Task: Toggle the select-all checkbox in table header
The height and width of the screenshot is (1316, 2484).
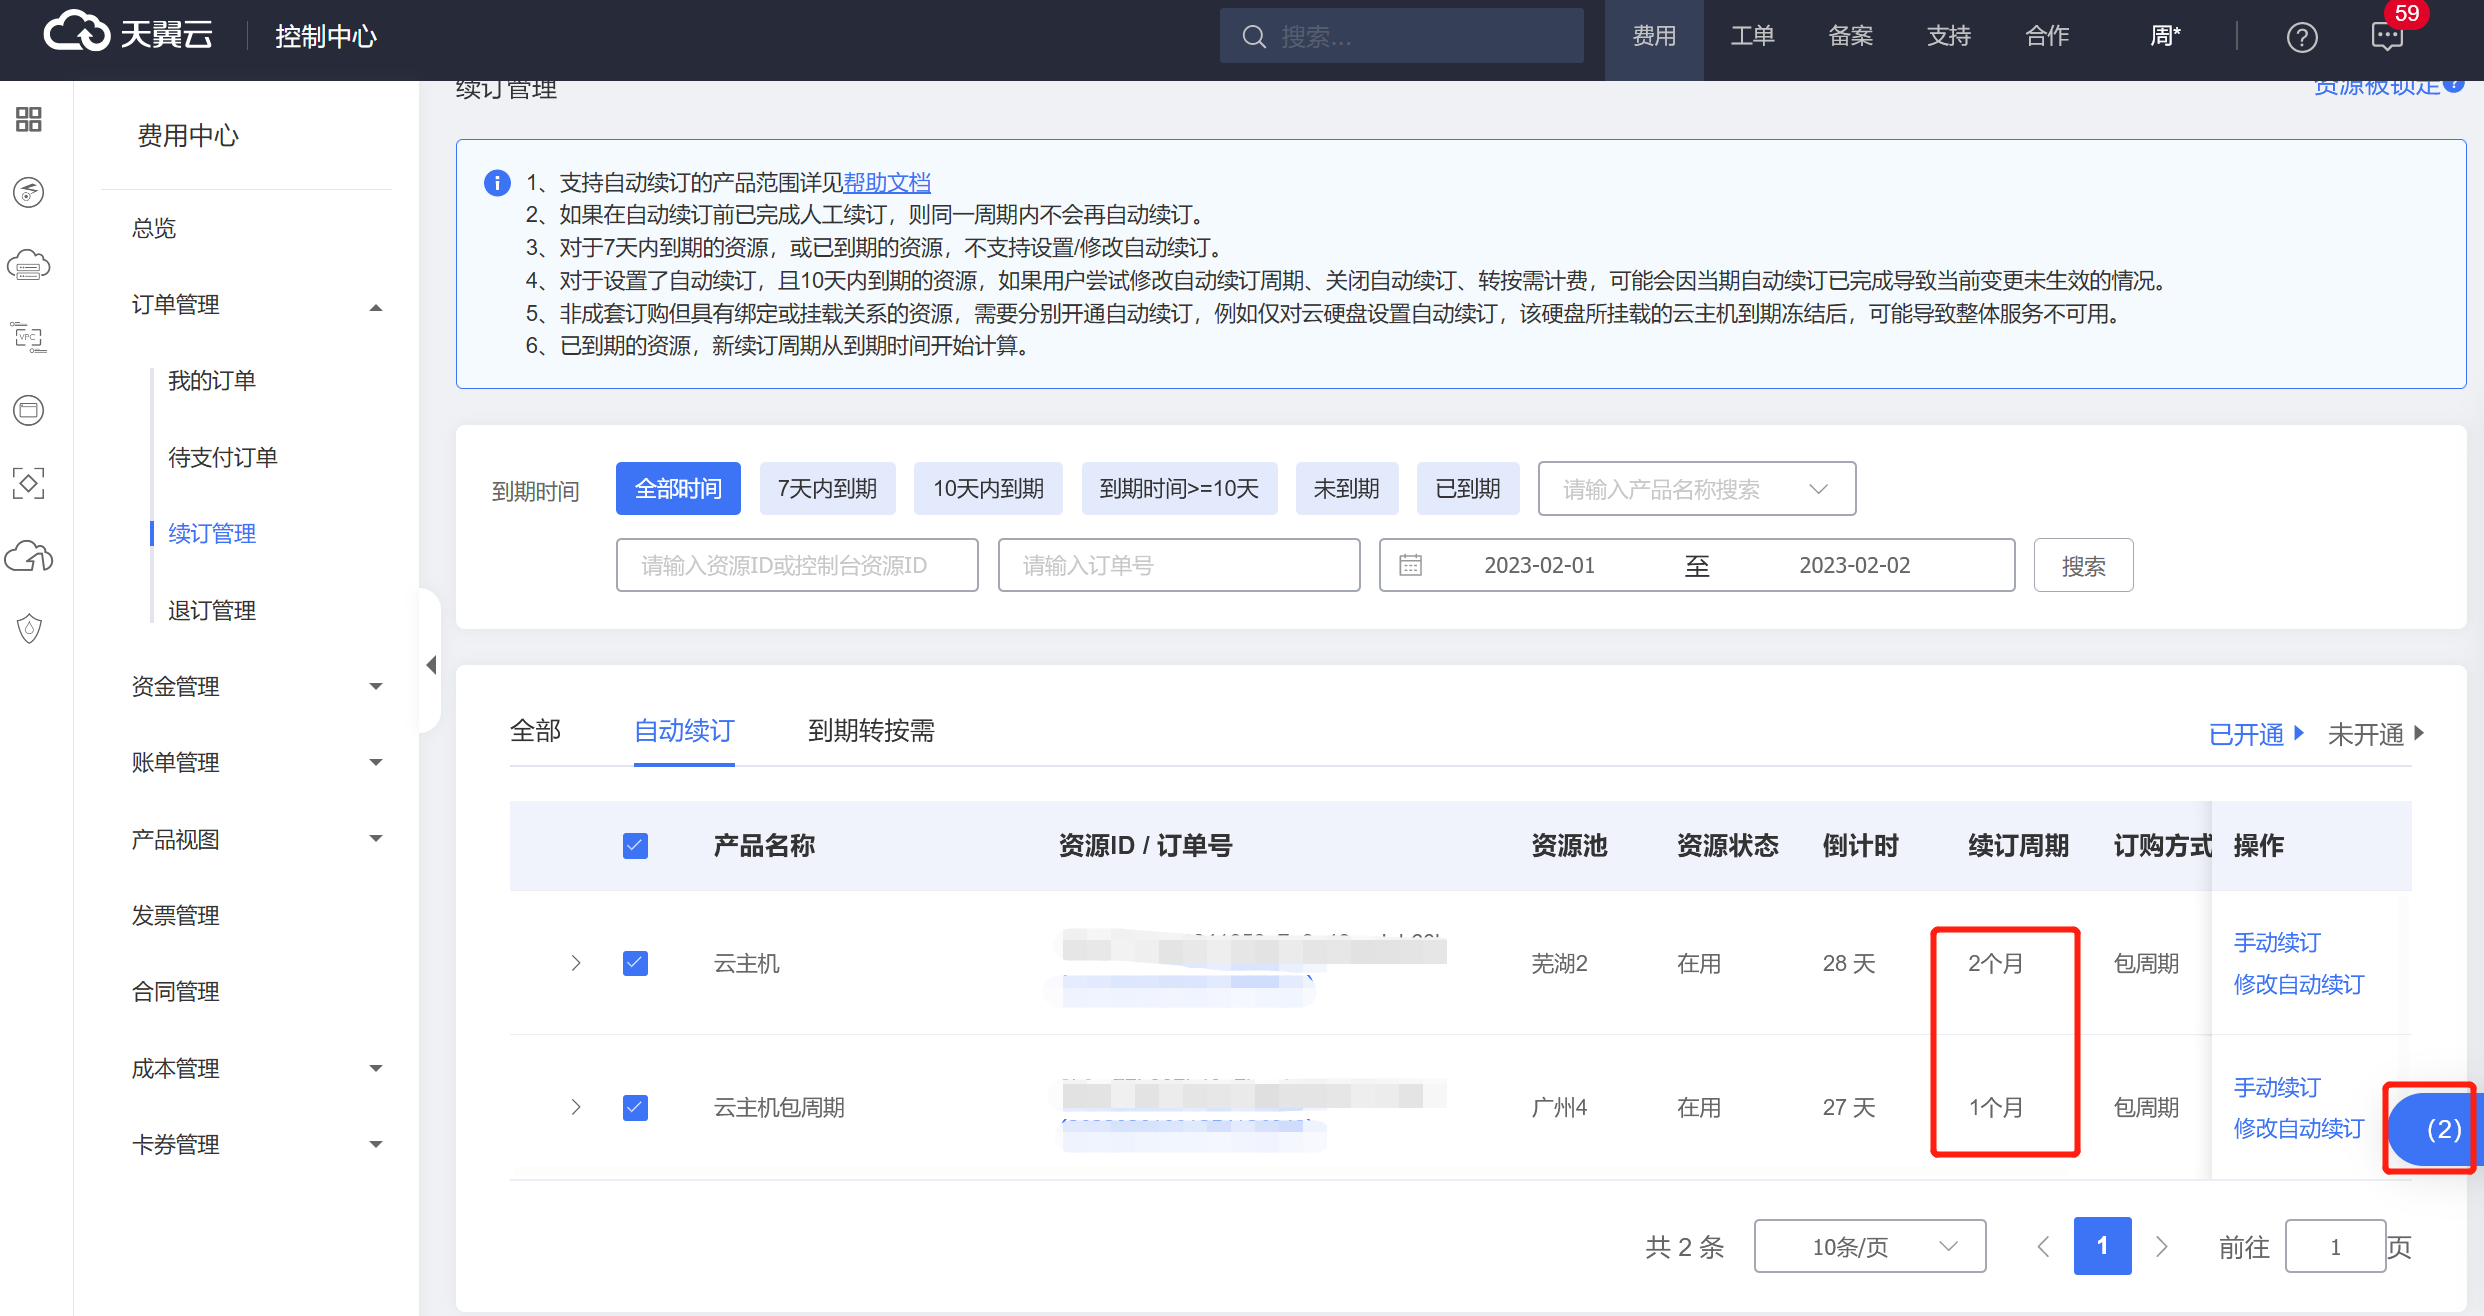Action: click(635, 846)
